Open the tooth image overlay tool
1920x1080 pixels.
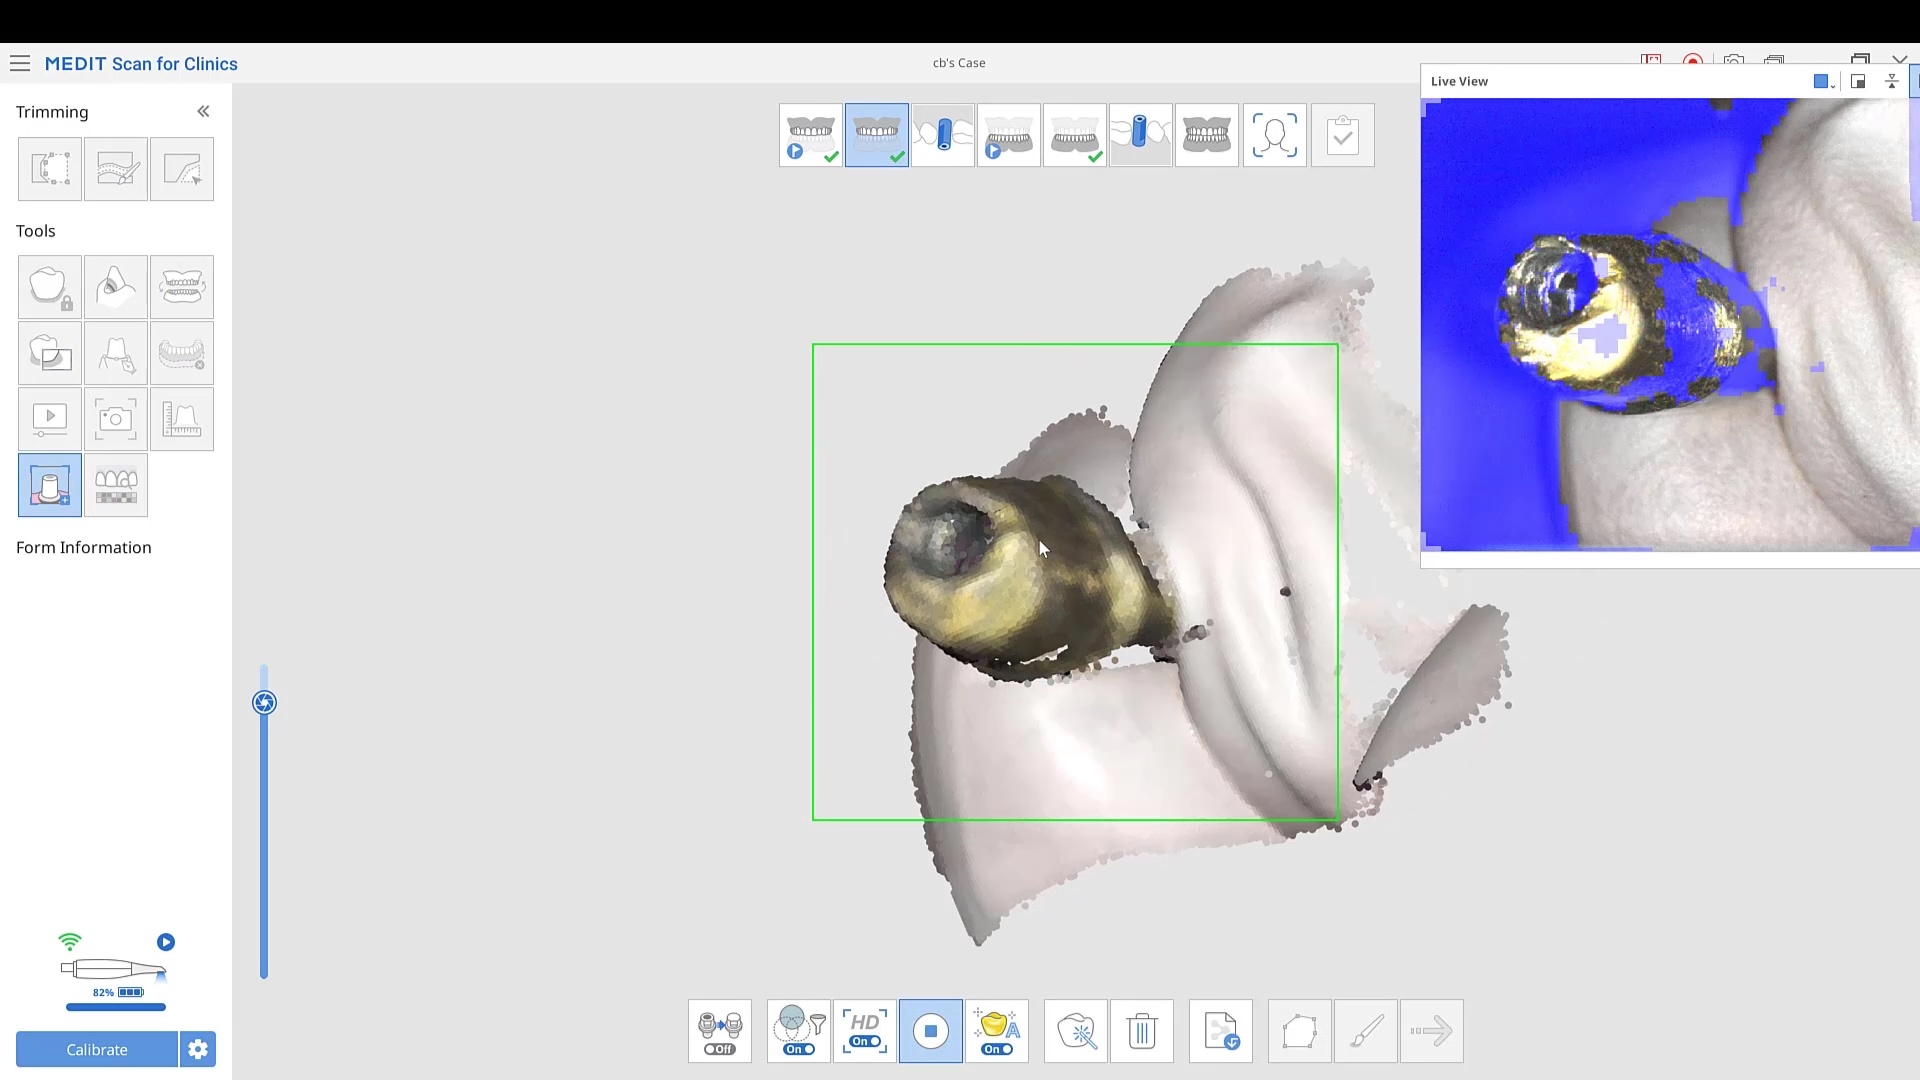click(x=50, y=353)
